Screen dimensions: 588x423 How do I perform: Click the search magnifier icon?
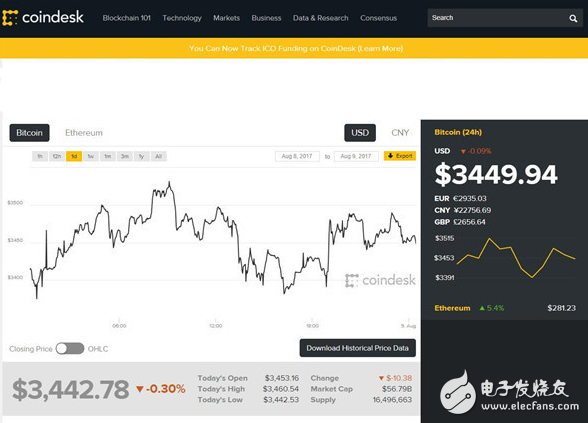pos(573,18)
